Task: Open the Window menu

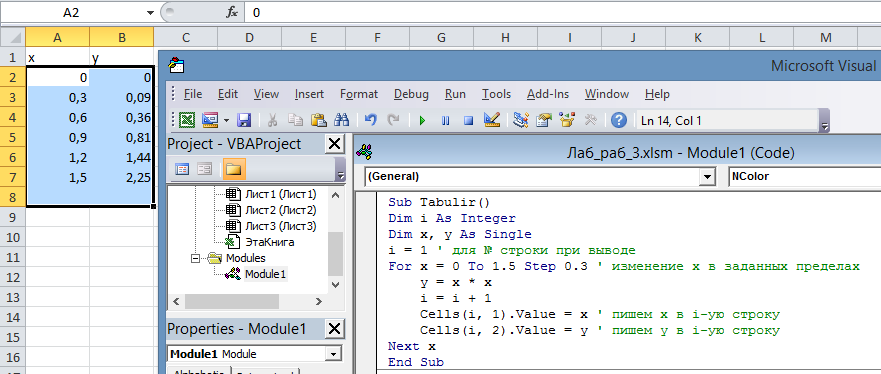Action: tap(607, 94)
